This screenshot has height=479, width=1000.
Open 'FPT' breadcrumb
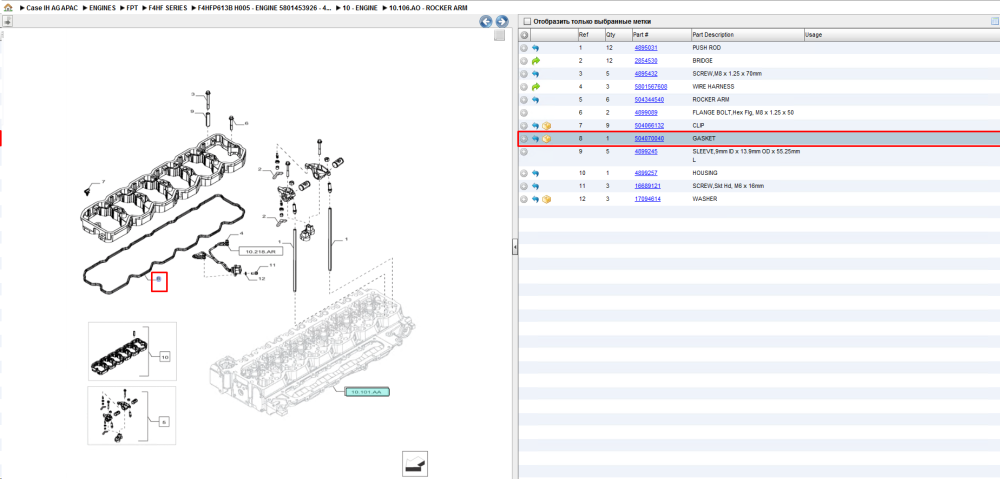(x=132, y=8)
